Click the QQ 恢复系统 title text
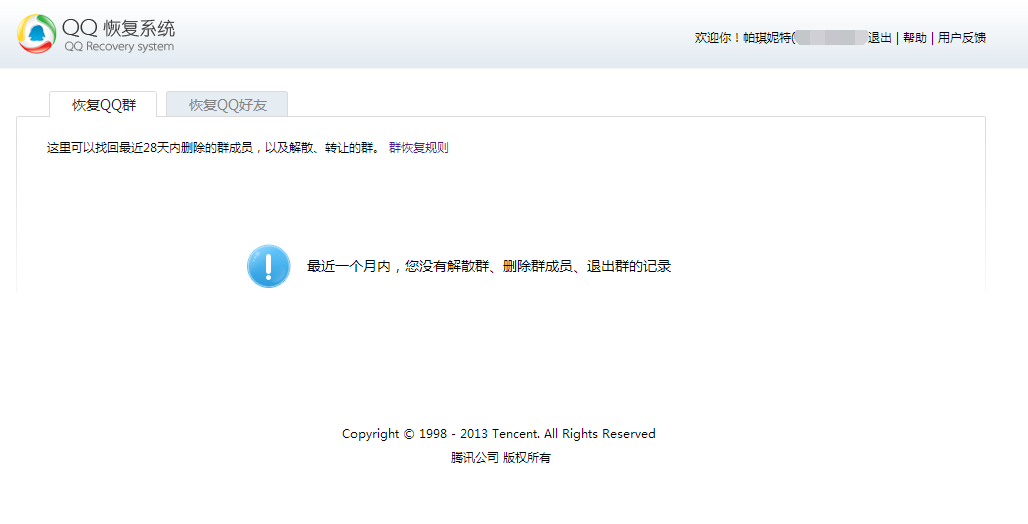The width and height of the screenshot is (1028, 524). point(119,28)
